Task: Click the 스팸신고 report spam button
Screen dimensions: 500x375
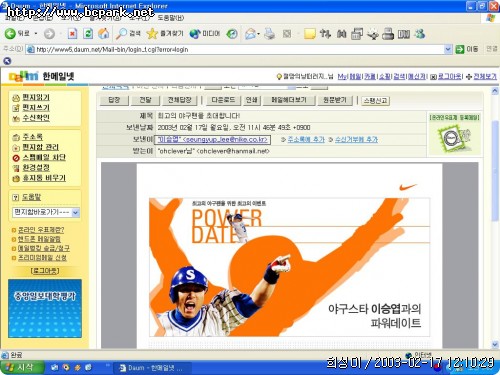Action: point(375,100)
